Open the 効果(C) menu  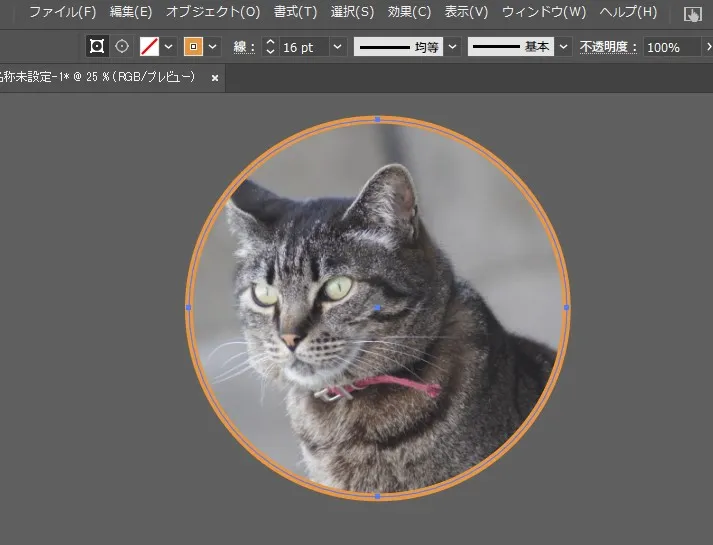pos(409,12)
